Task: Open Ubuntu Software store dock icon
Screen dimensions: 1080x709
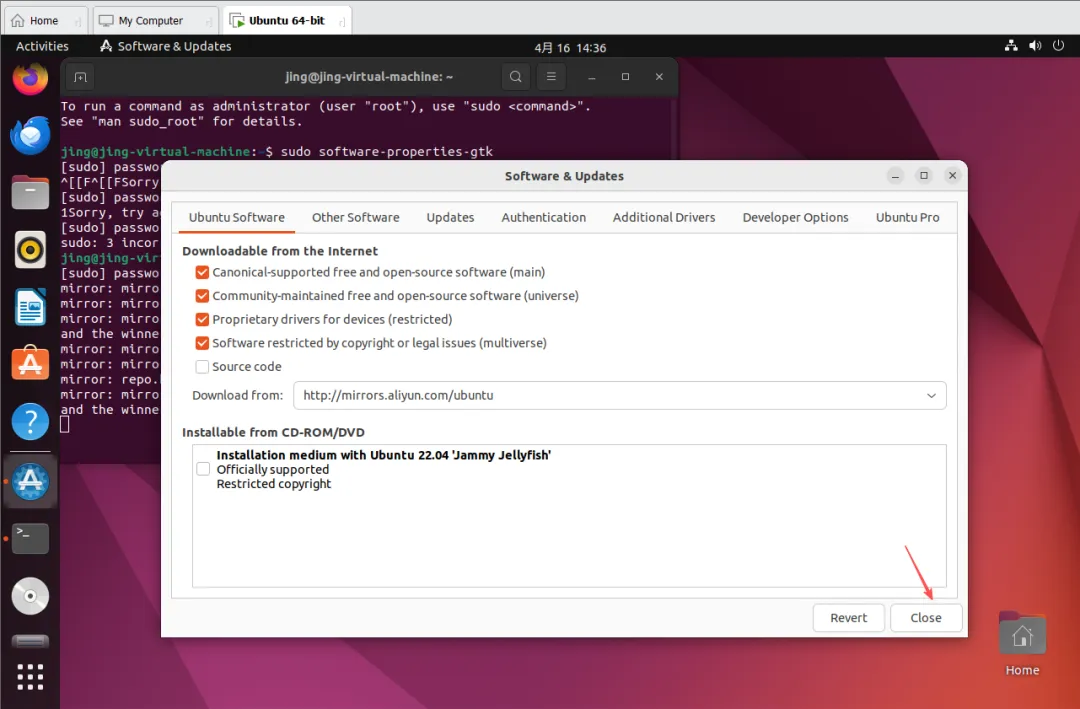Action: [30, 363]
